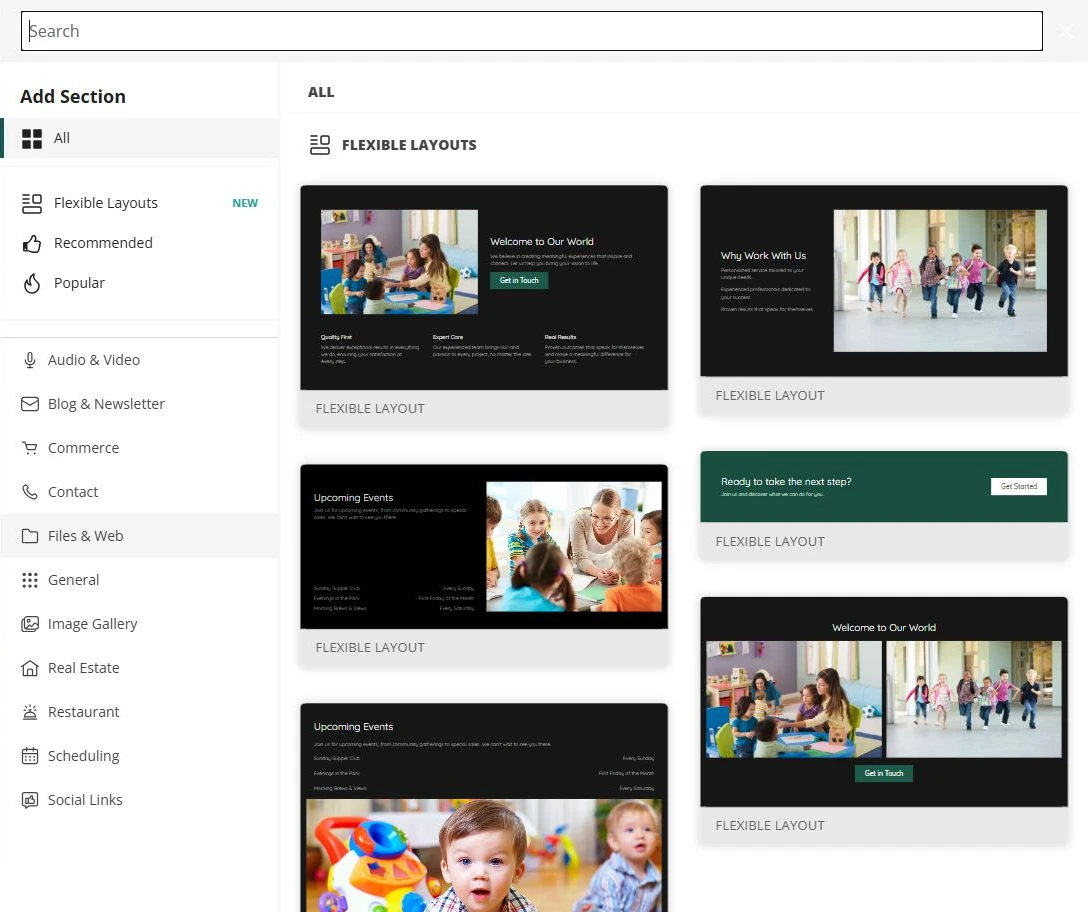
Task: Click Get Started button in green banner preview
Action: [x=1019, y=487]
